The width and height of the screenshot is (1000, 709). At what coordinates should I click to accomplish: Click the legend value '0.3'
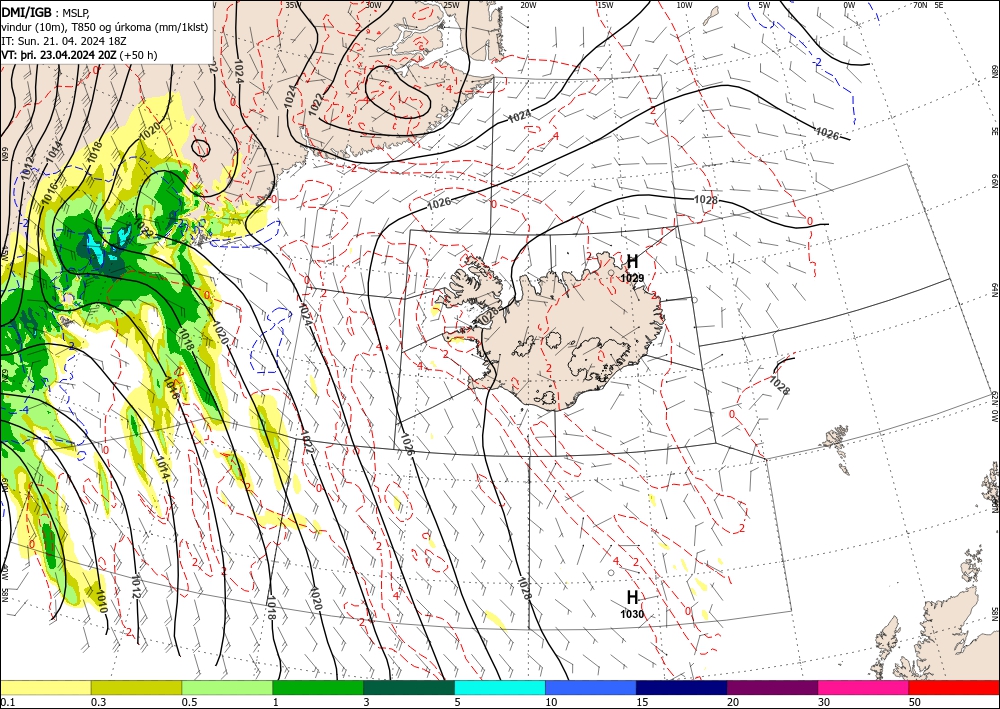tap(98, 702)
